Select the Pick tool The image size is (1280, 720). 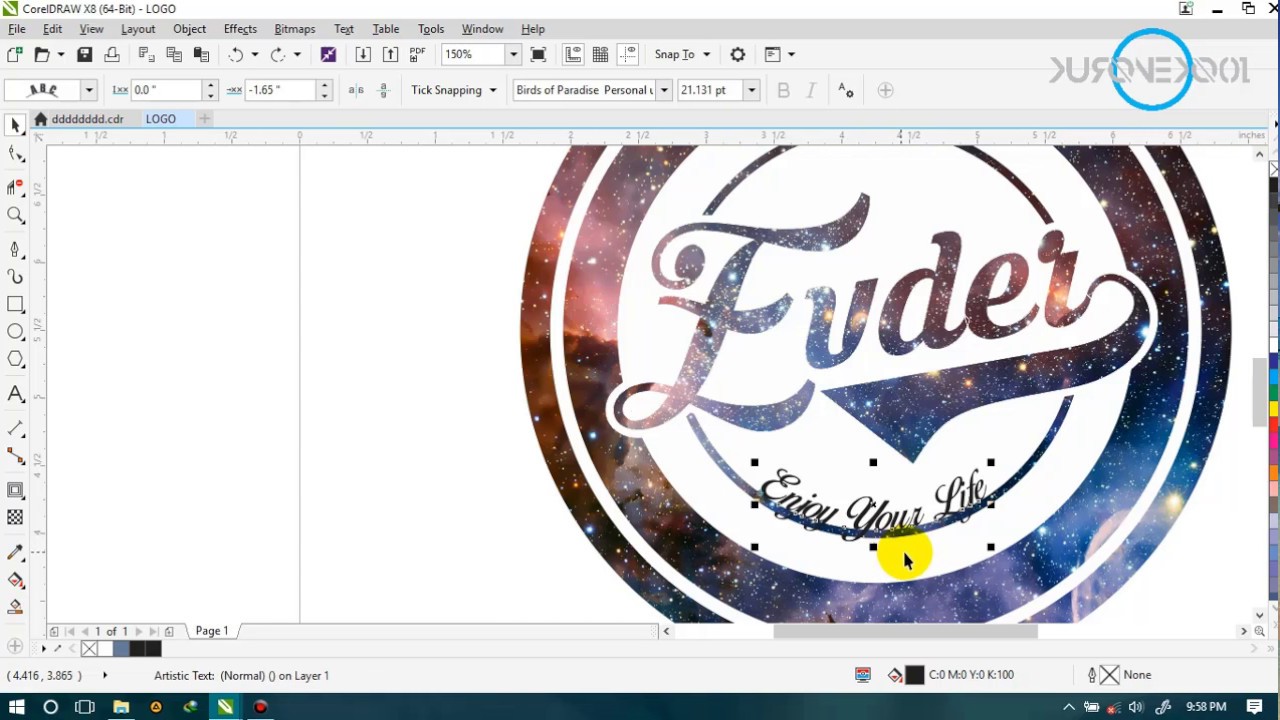click(x=15, y=124)
